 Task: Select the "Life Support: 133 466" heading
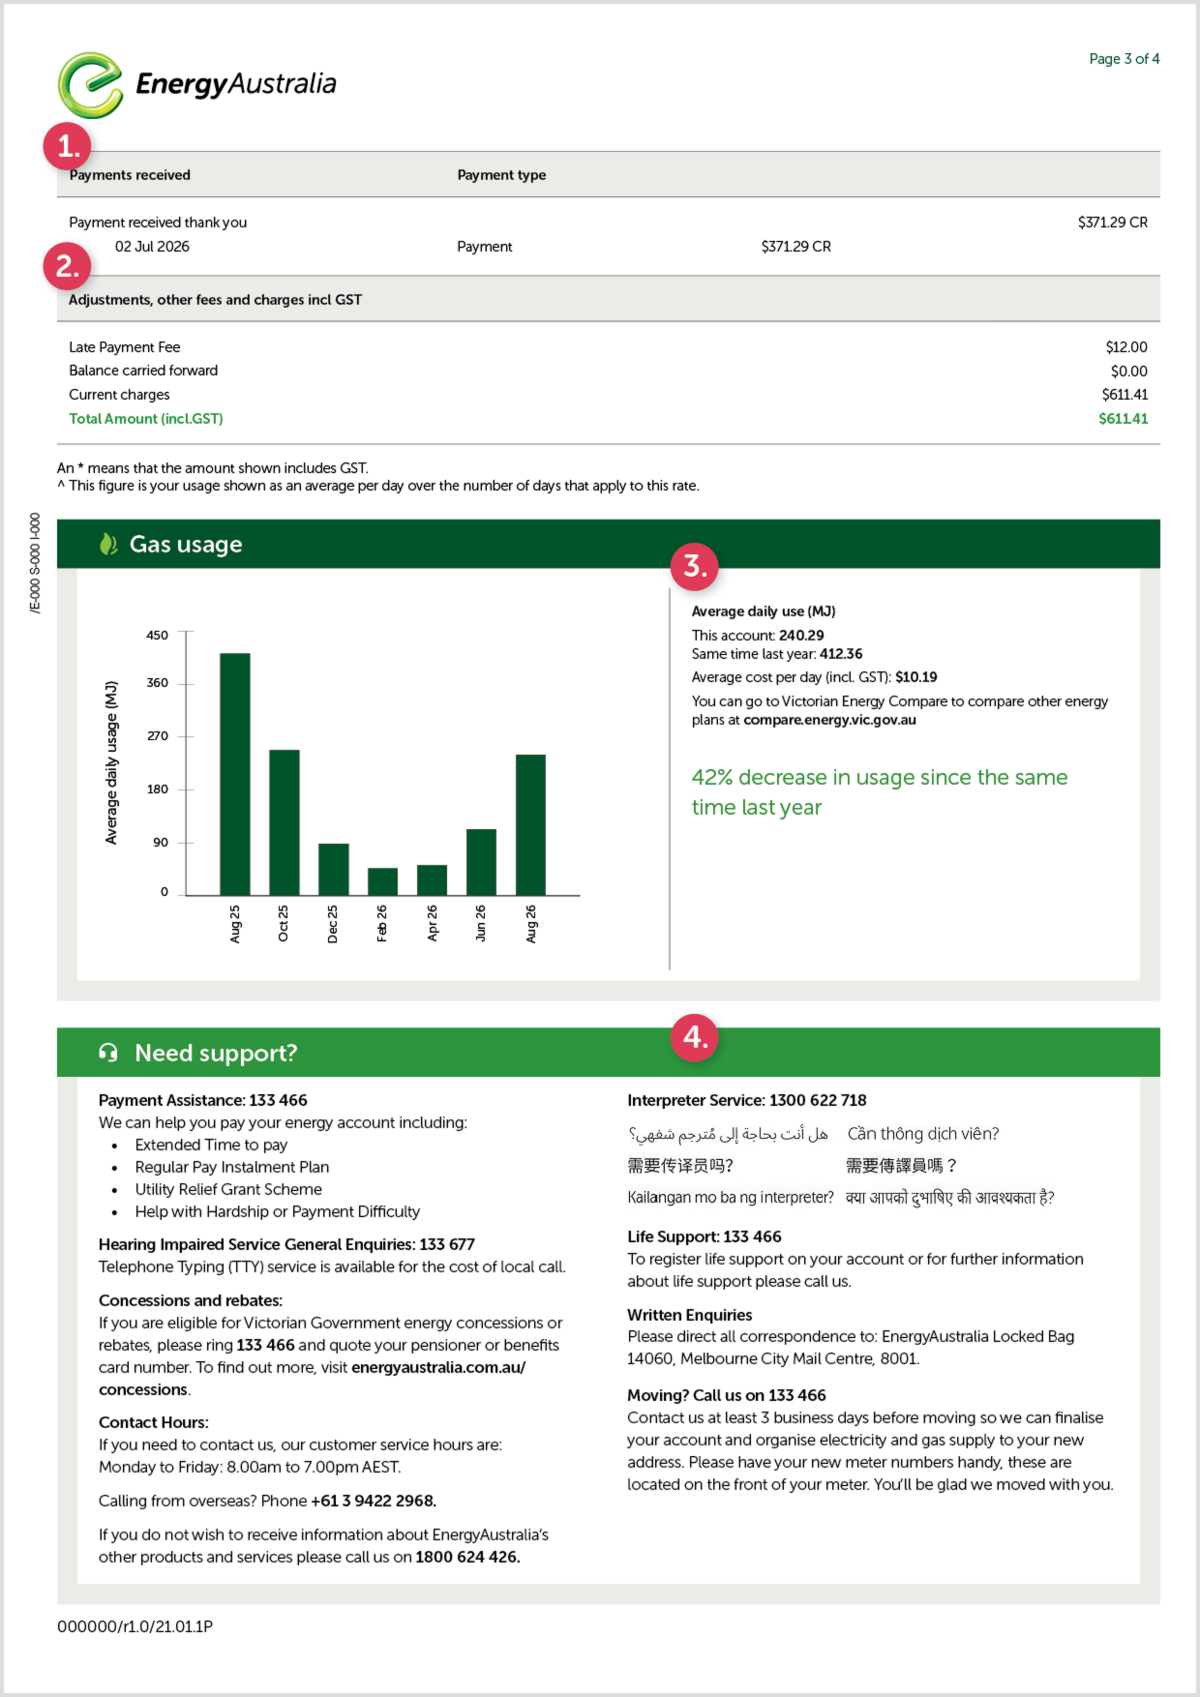(x=704, y=1237)
